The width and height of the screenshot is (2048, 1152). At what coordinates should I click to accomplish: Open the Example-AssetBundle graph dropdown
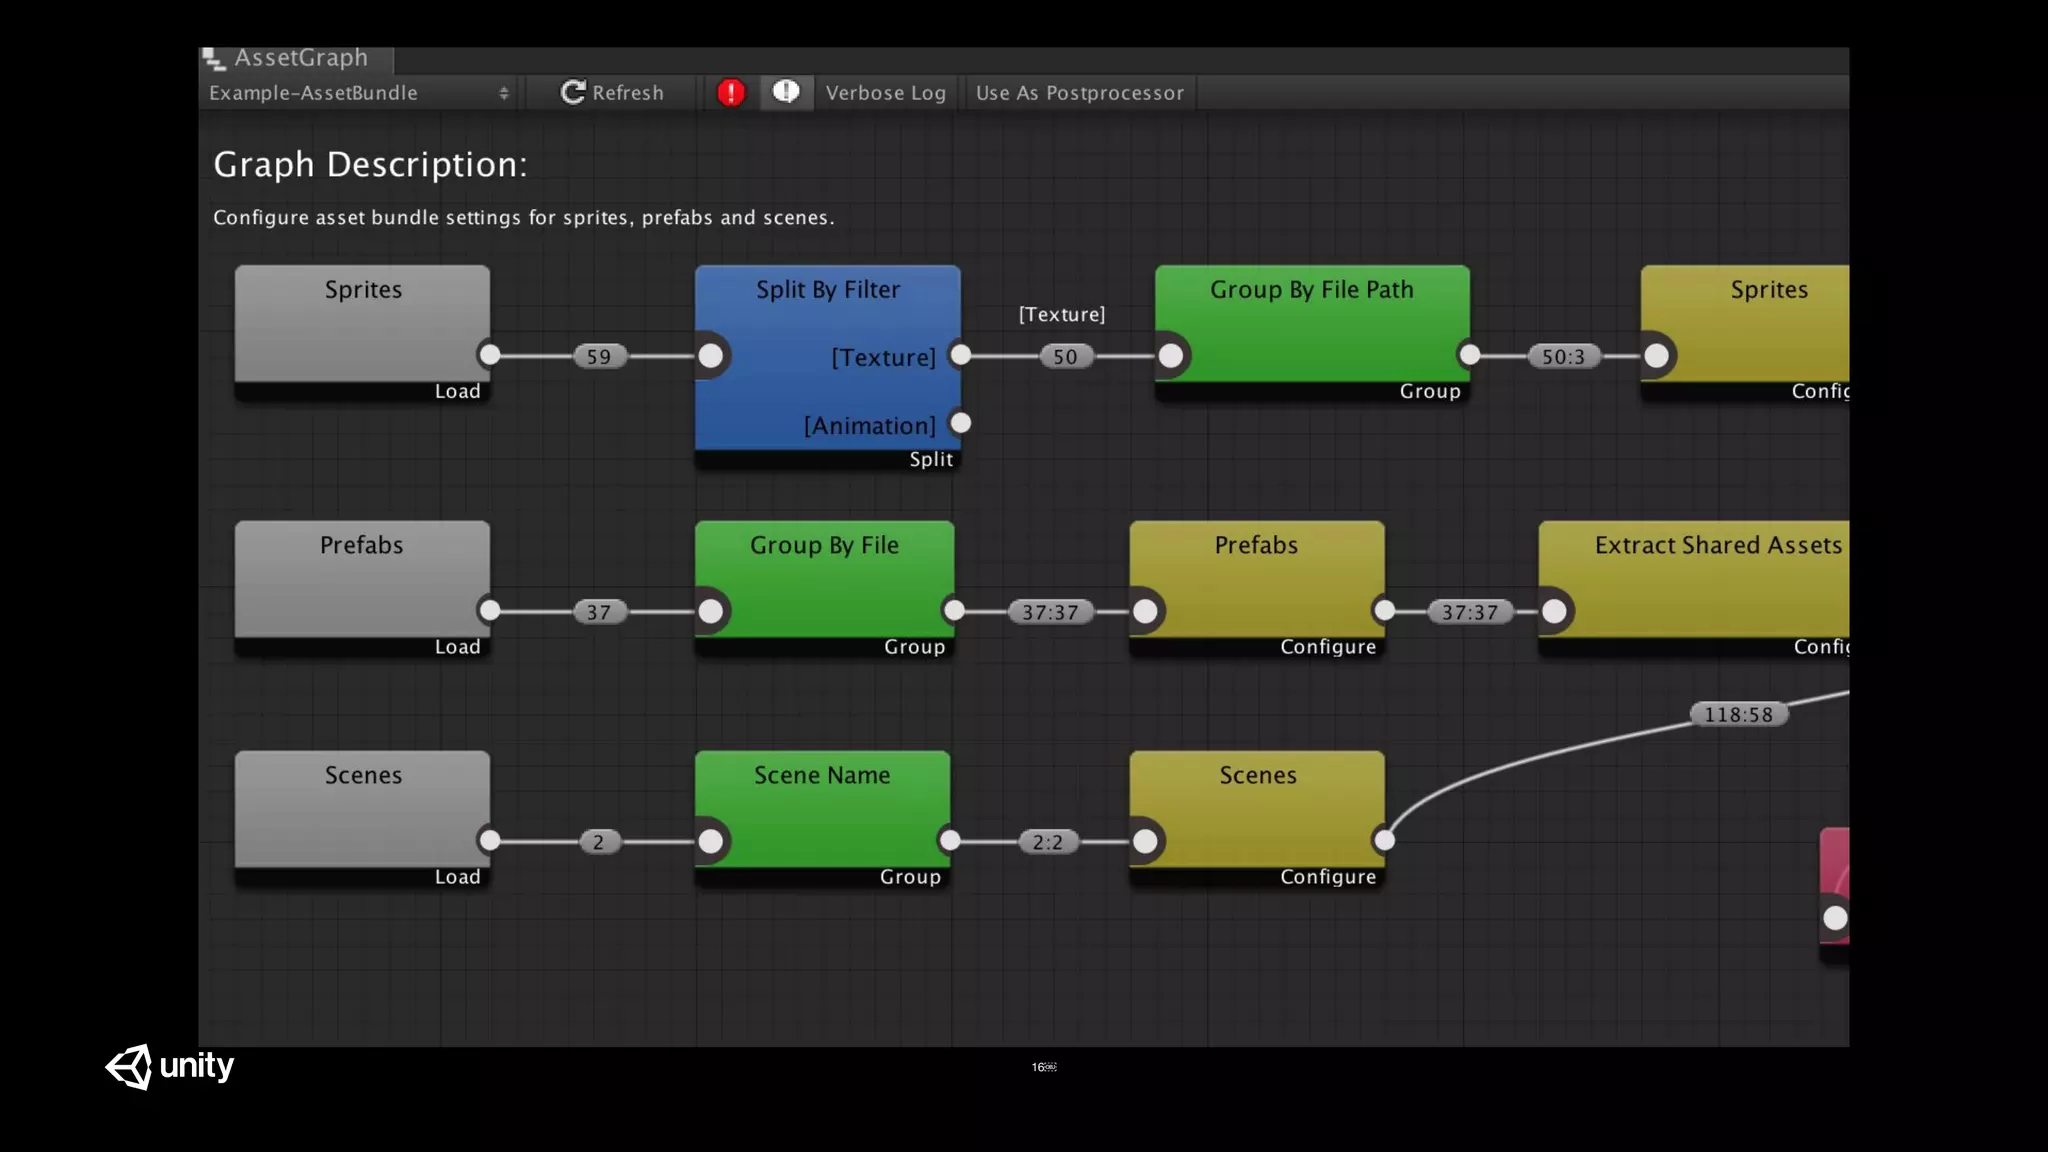358,93
